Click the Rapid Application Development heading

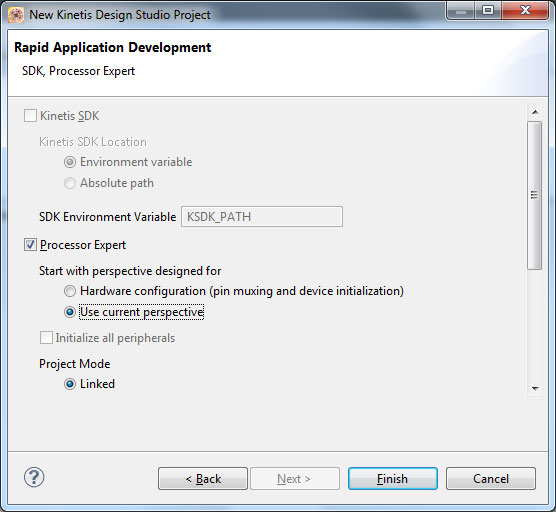[x=112, y=48]
